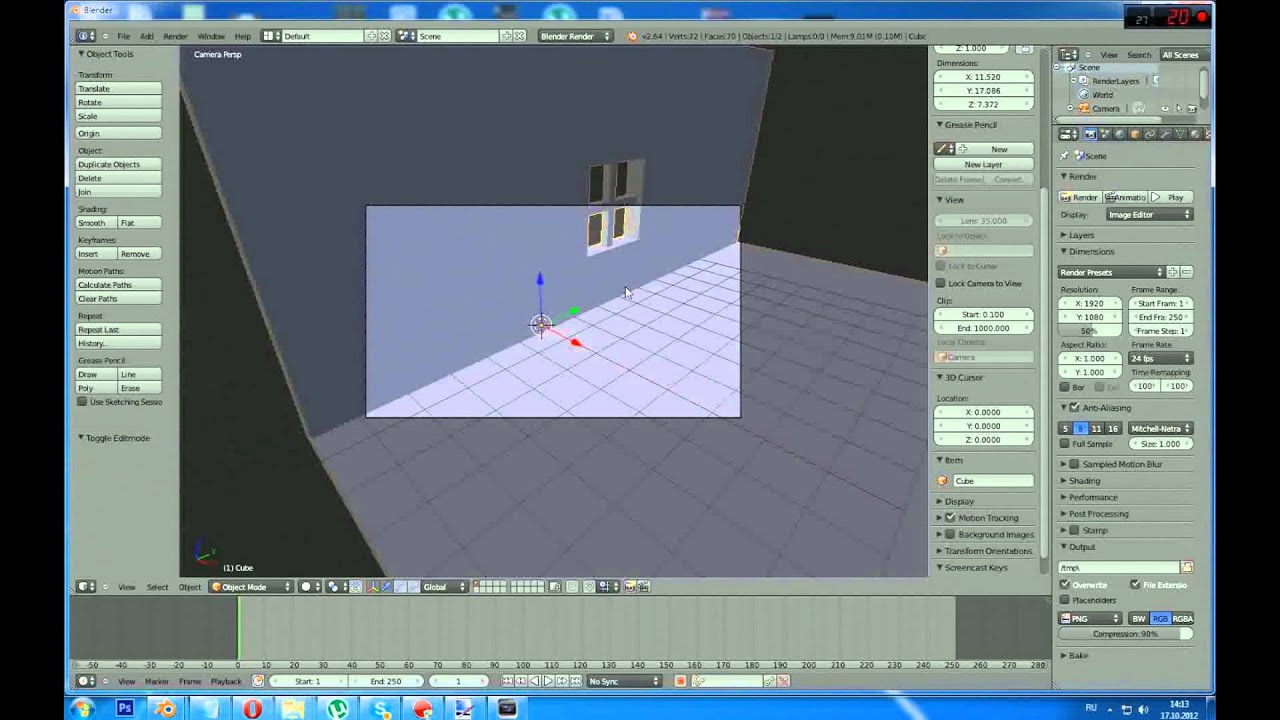Click the Blender info editor-type icon
The width and height of the screenshot is (1280, 720).
[86, 36]
